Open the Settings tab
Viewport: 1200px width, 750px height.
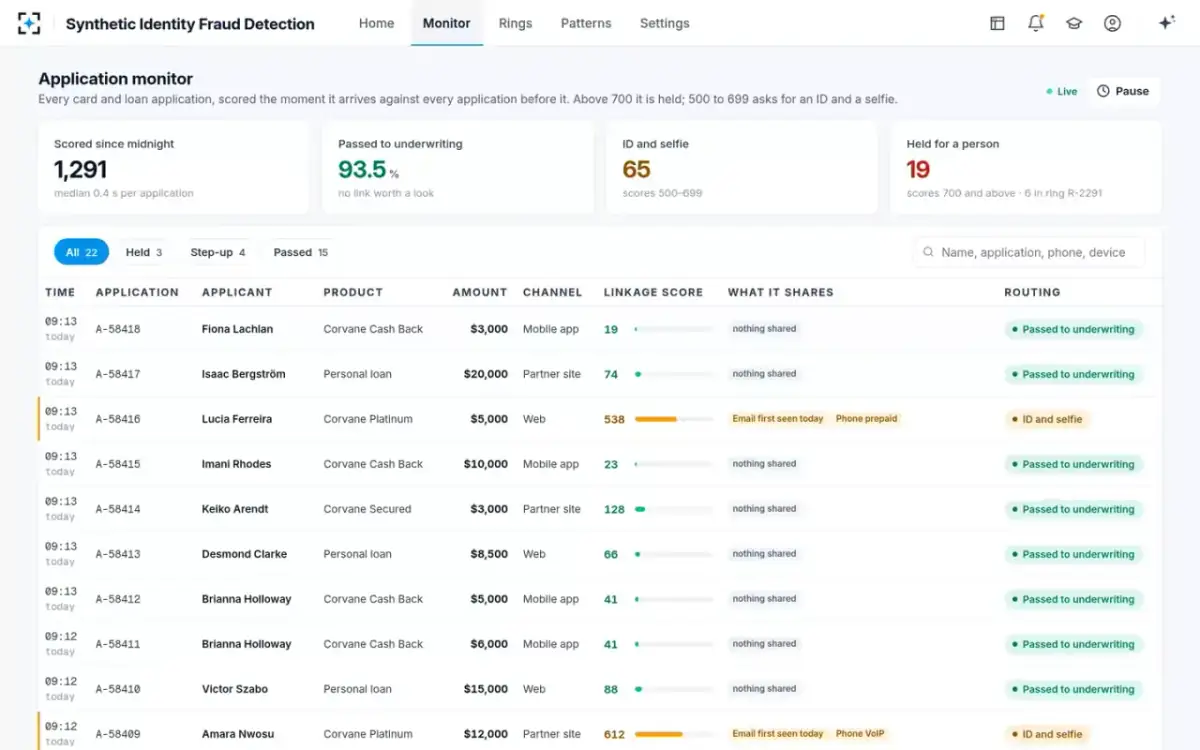(664, 23)
